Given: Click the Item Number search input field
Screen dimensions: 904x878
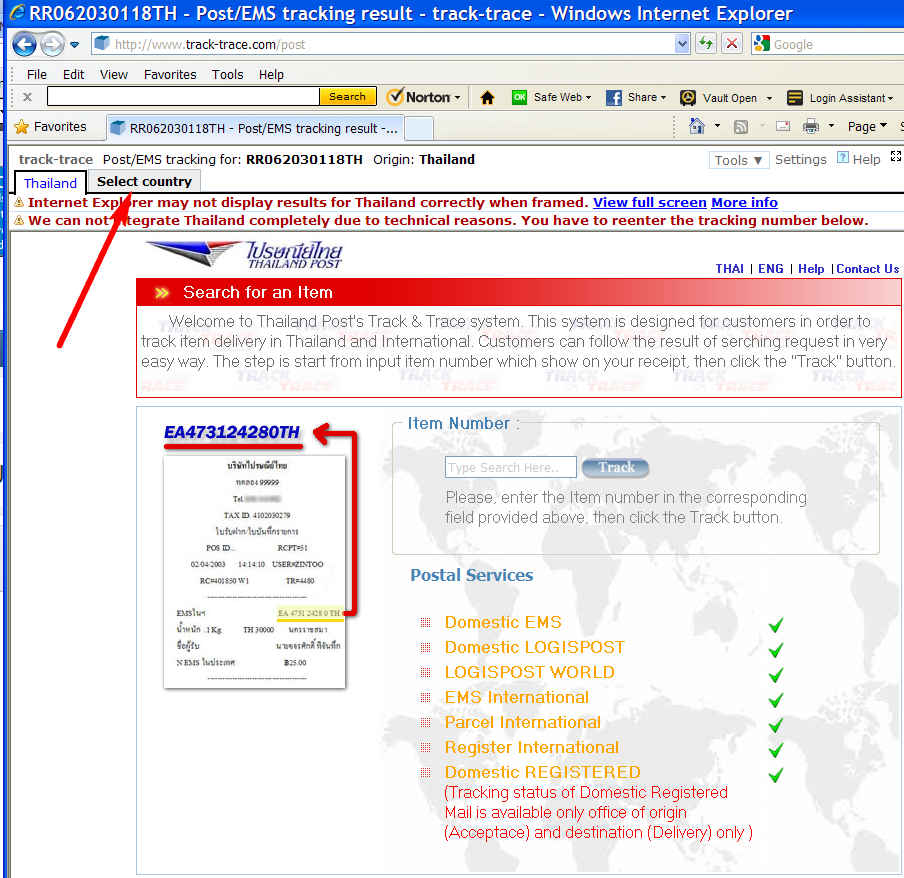Looking at the screenshot, I should [x=510, y=467].
